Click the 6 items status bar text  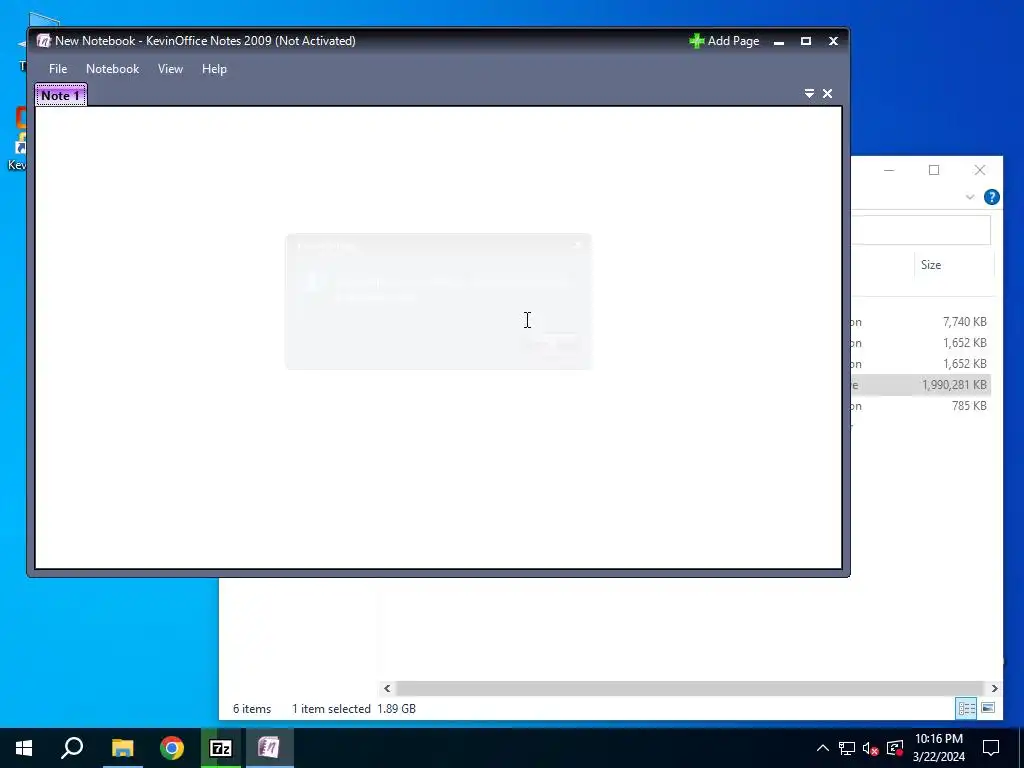252,709
